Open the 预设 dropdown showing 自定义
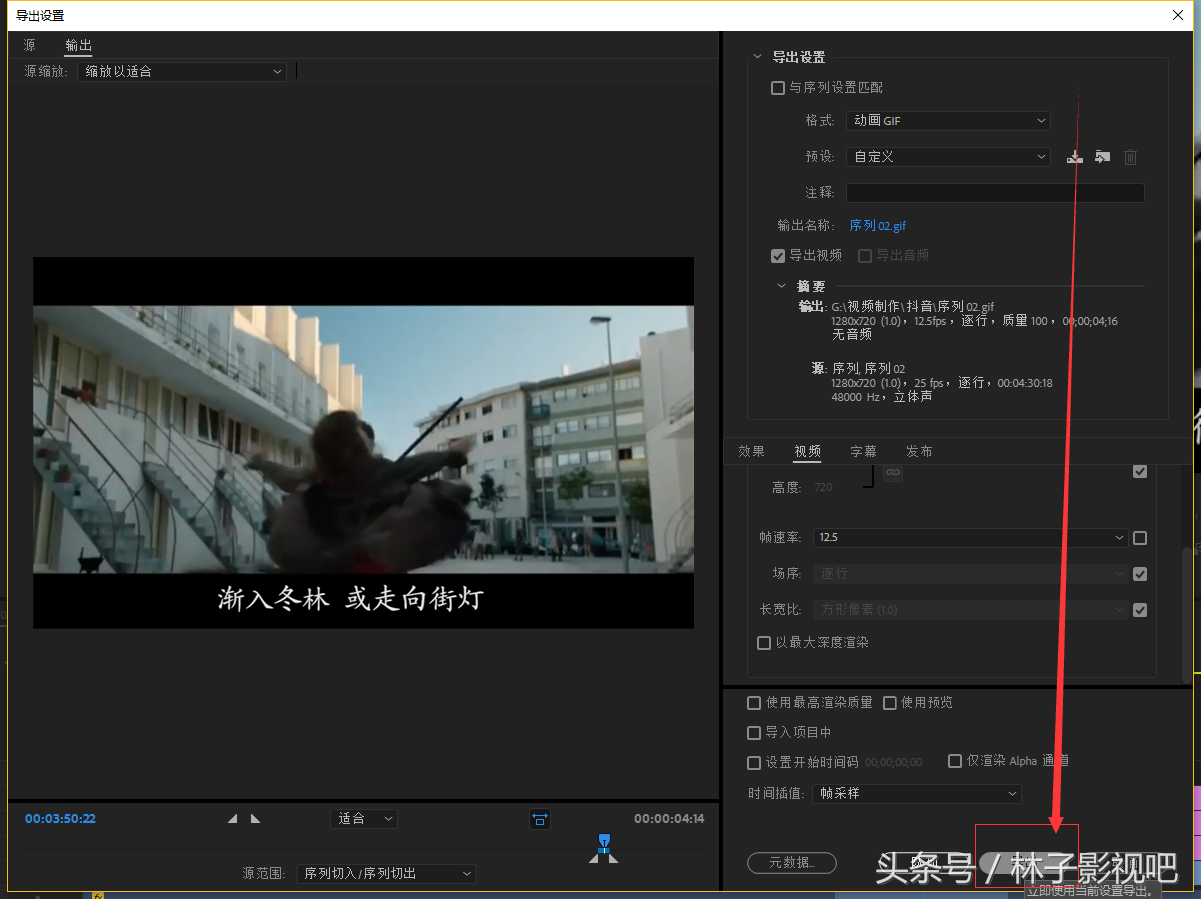 [948, 157]
